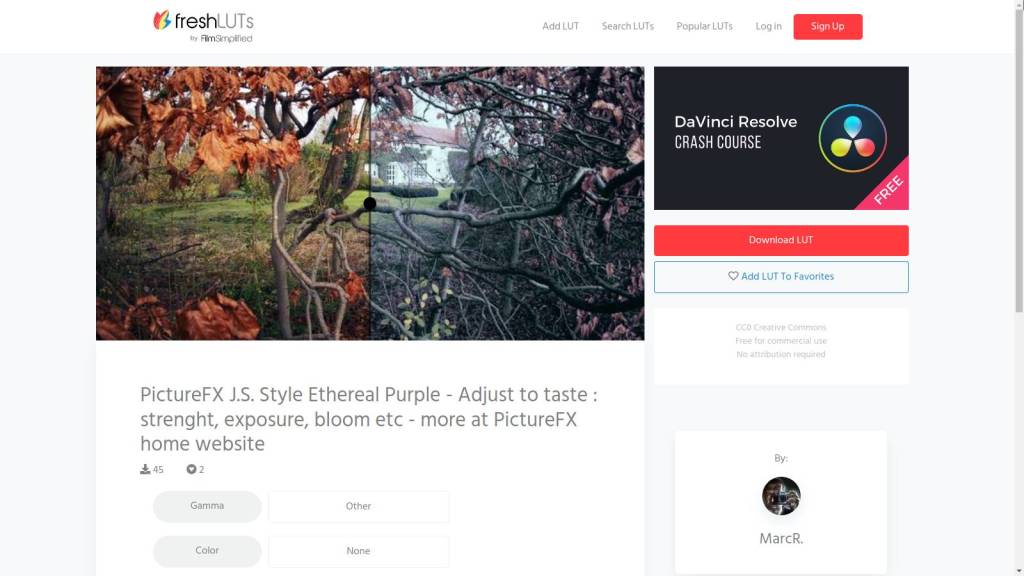
Task: Open MarcR.'s profile avatar
Action: 781,496
